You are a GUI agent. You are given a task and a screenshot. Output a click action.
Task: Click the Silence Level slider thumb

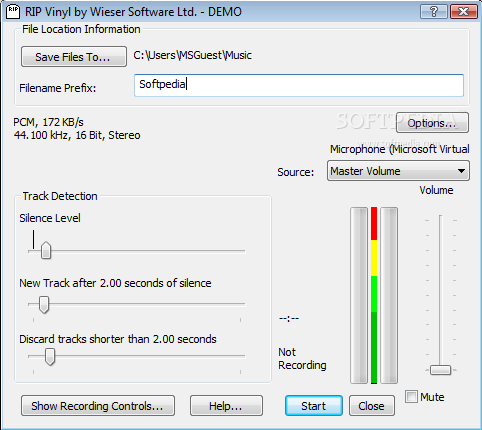[46, 250]
